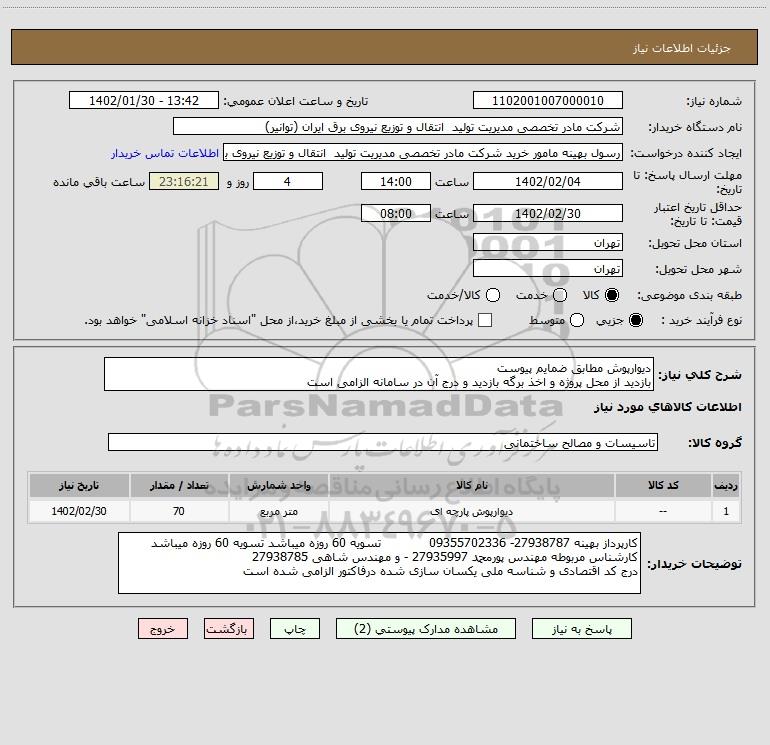Check the اسناد خزانه اسلامی payment checkbox

[485, 320]
